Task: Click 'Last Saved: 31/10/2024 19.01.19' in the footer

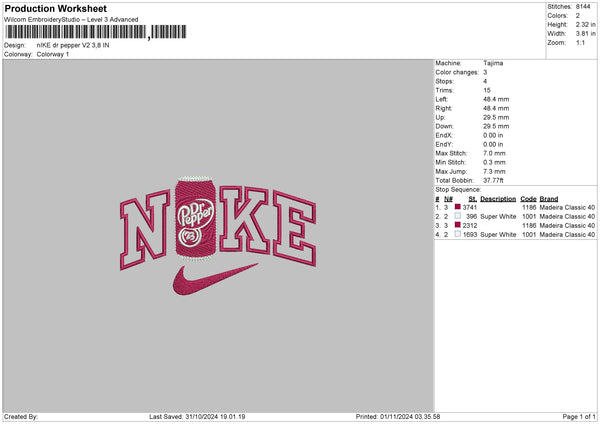Action: pyautogui.click(x=197, y=417)
